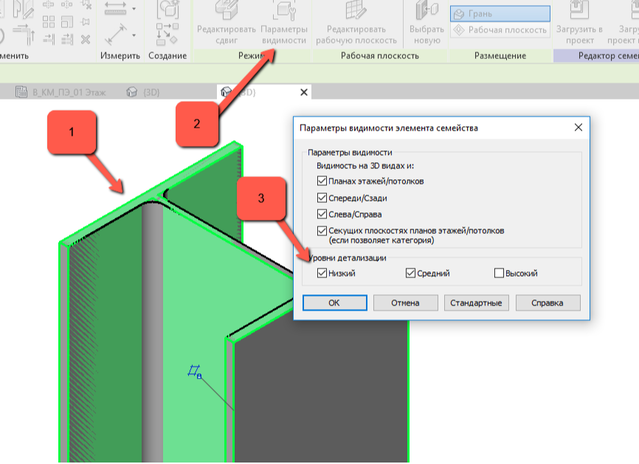Screen dimensions: 639x464
Task: Click Редактировать рабочую плоскость in ribbon
Action: (x=356, y=23)
